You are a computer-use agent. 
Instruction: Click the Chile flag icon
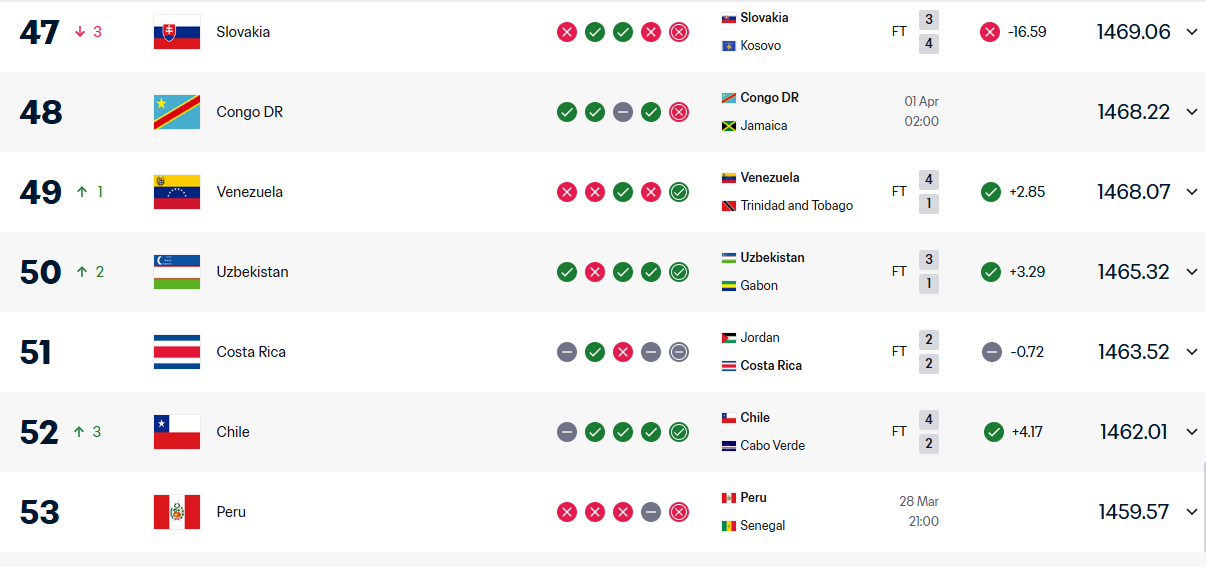click(177, 432)
